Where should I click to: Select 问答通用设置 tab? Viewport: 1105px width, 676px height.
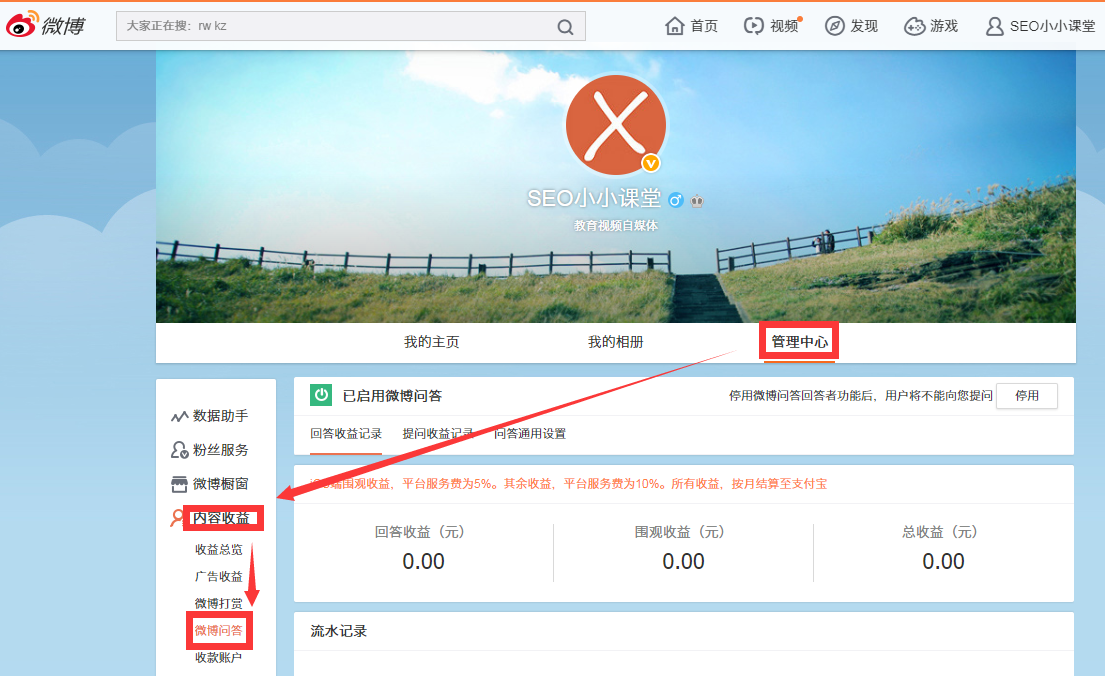530,434
